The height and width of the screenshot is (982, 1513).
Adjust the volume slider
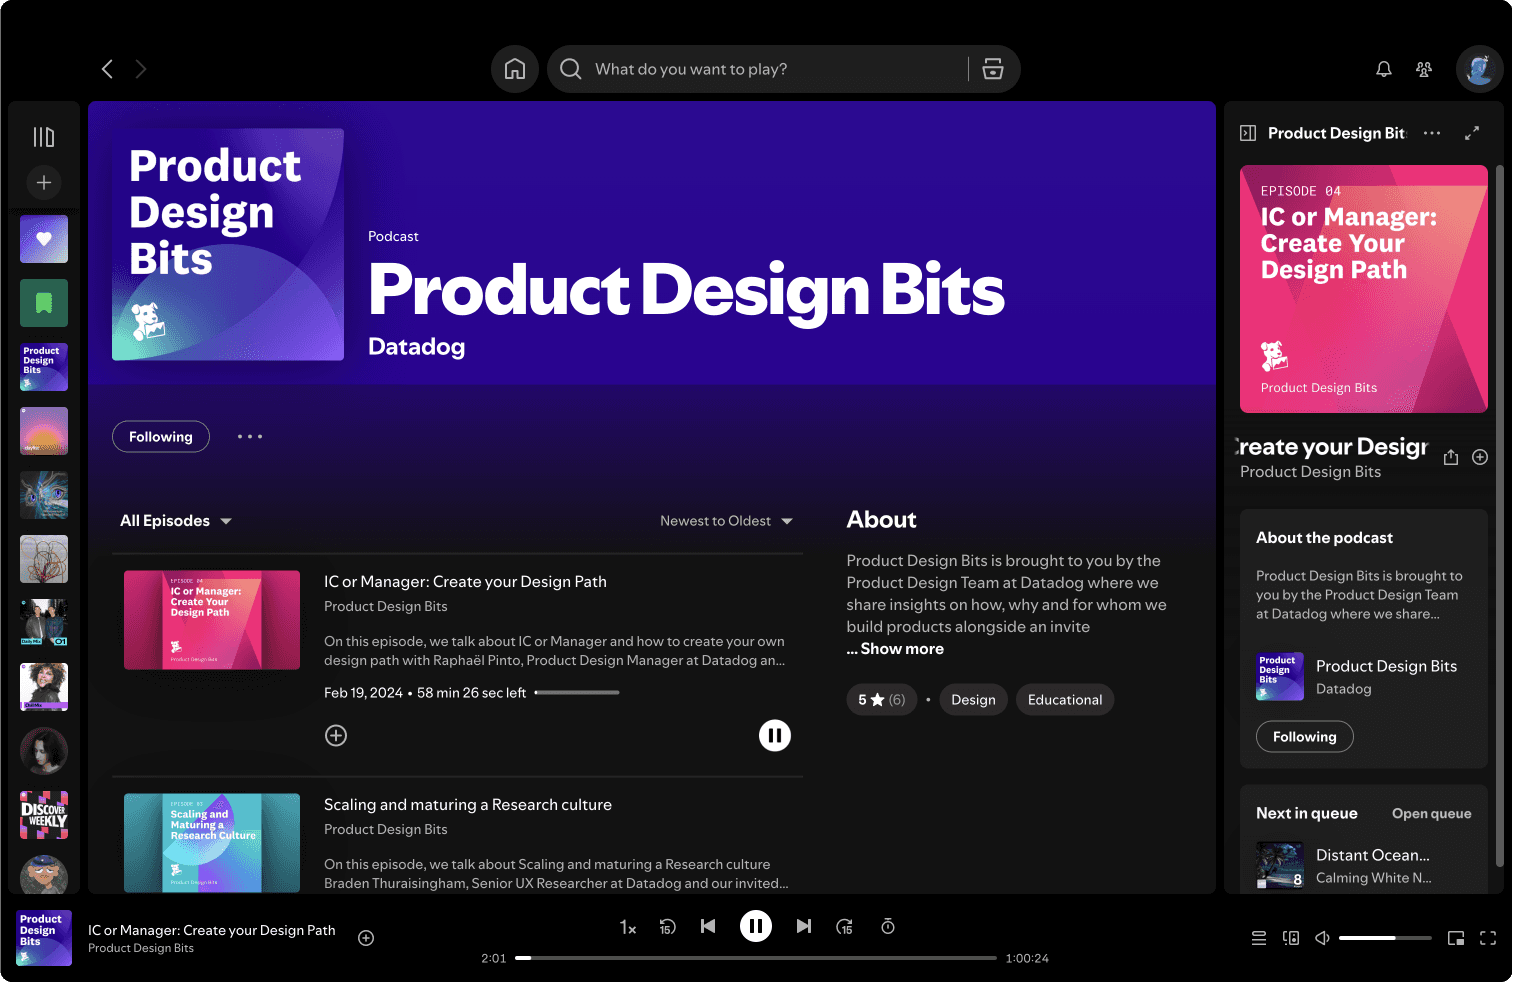1385,938
